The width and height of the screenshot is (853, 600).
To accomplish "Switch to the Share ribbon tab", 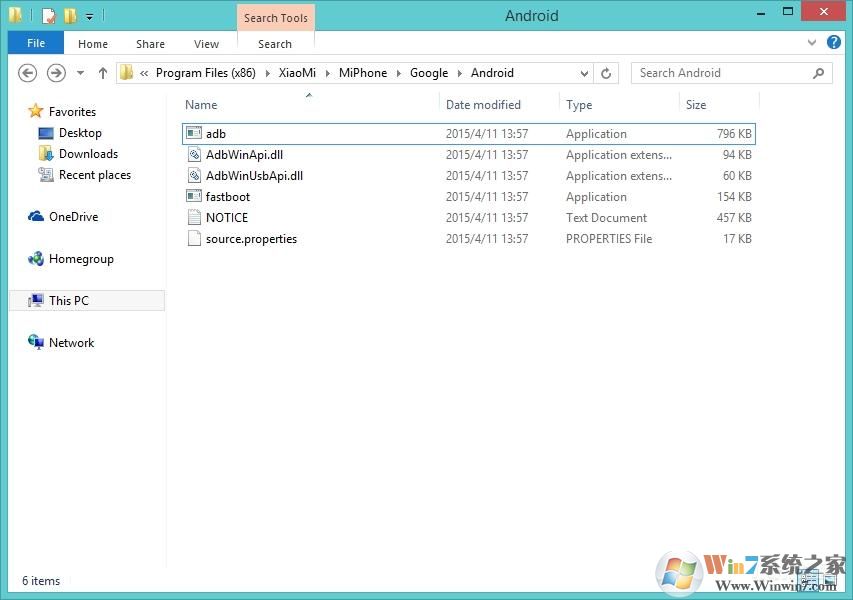I will point(150,44).
